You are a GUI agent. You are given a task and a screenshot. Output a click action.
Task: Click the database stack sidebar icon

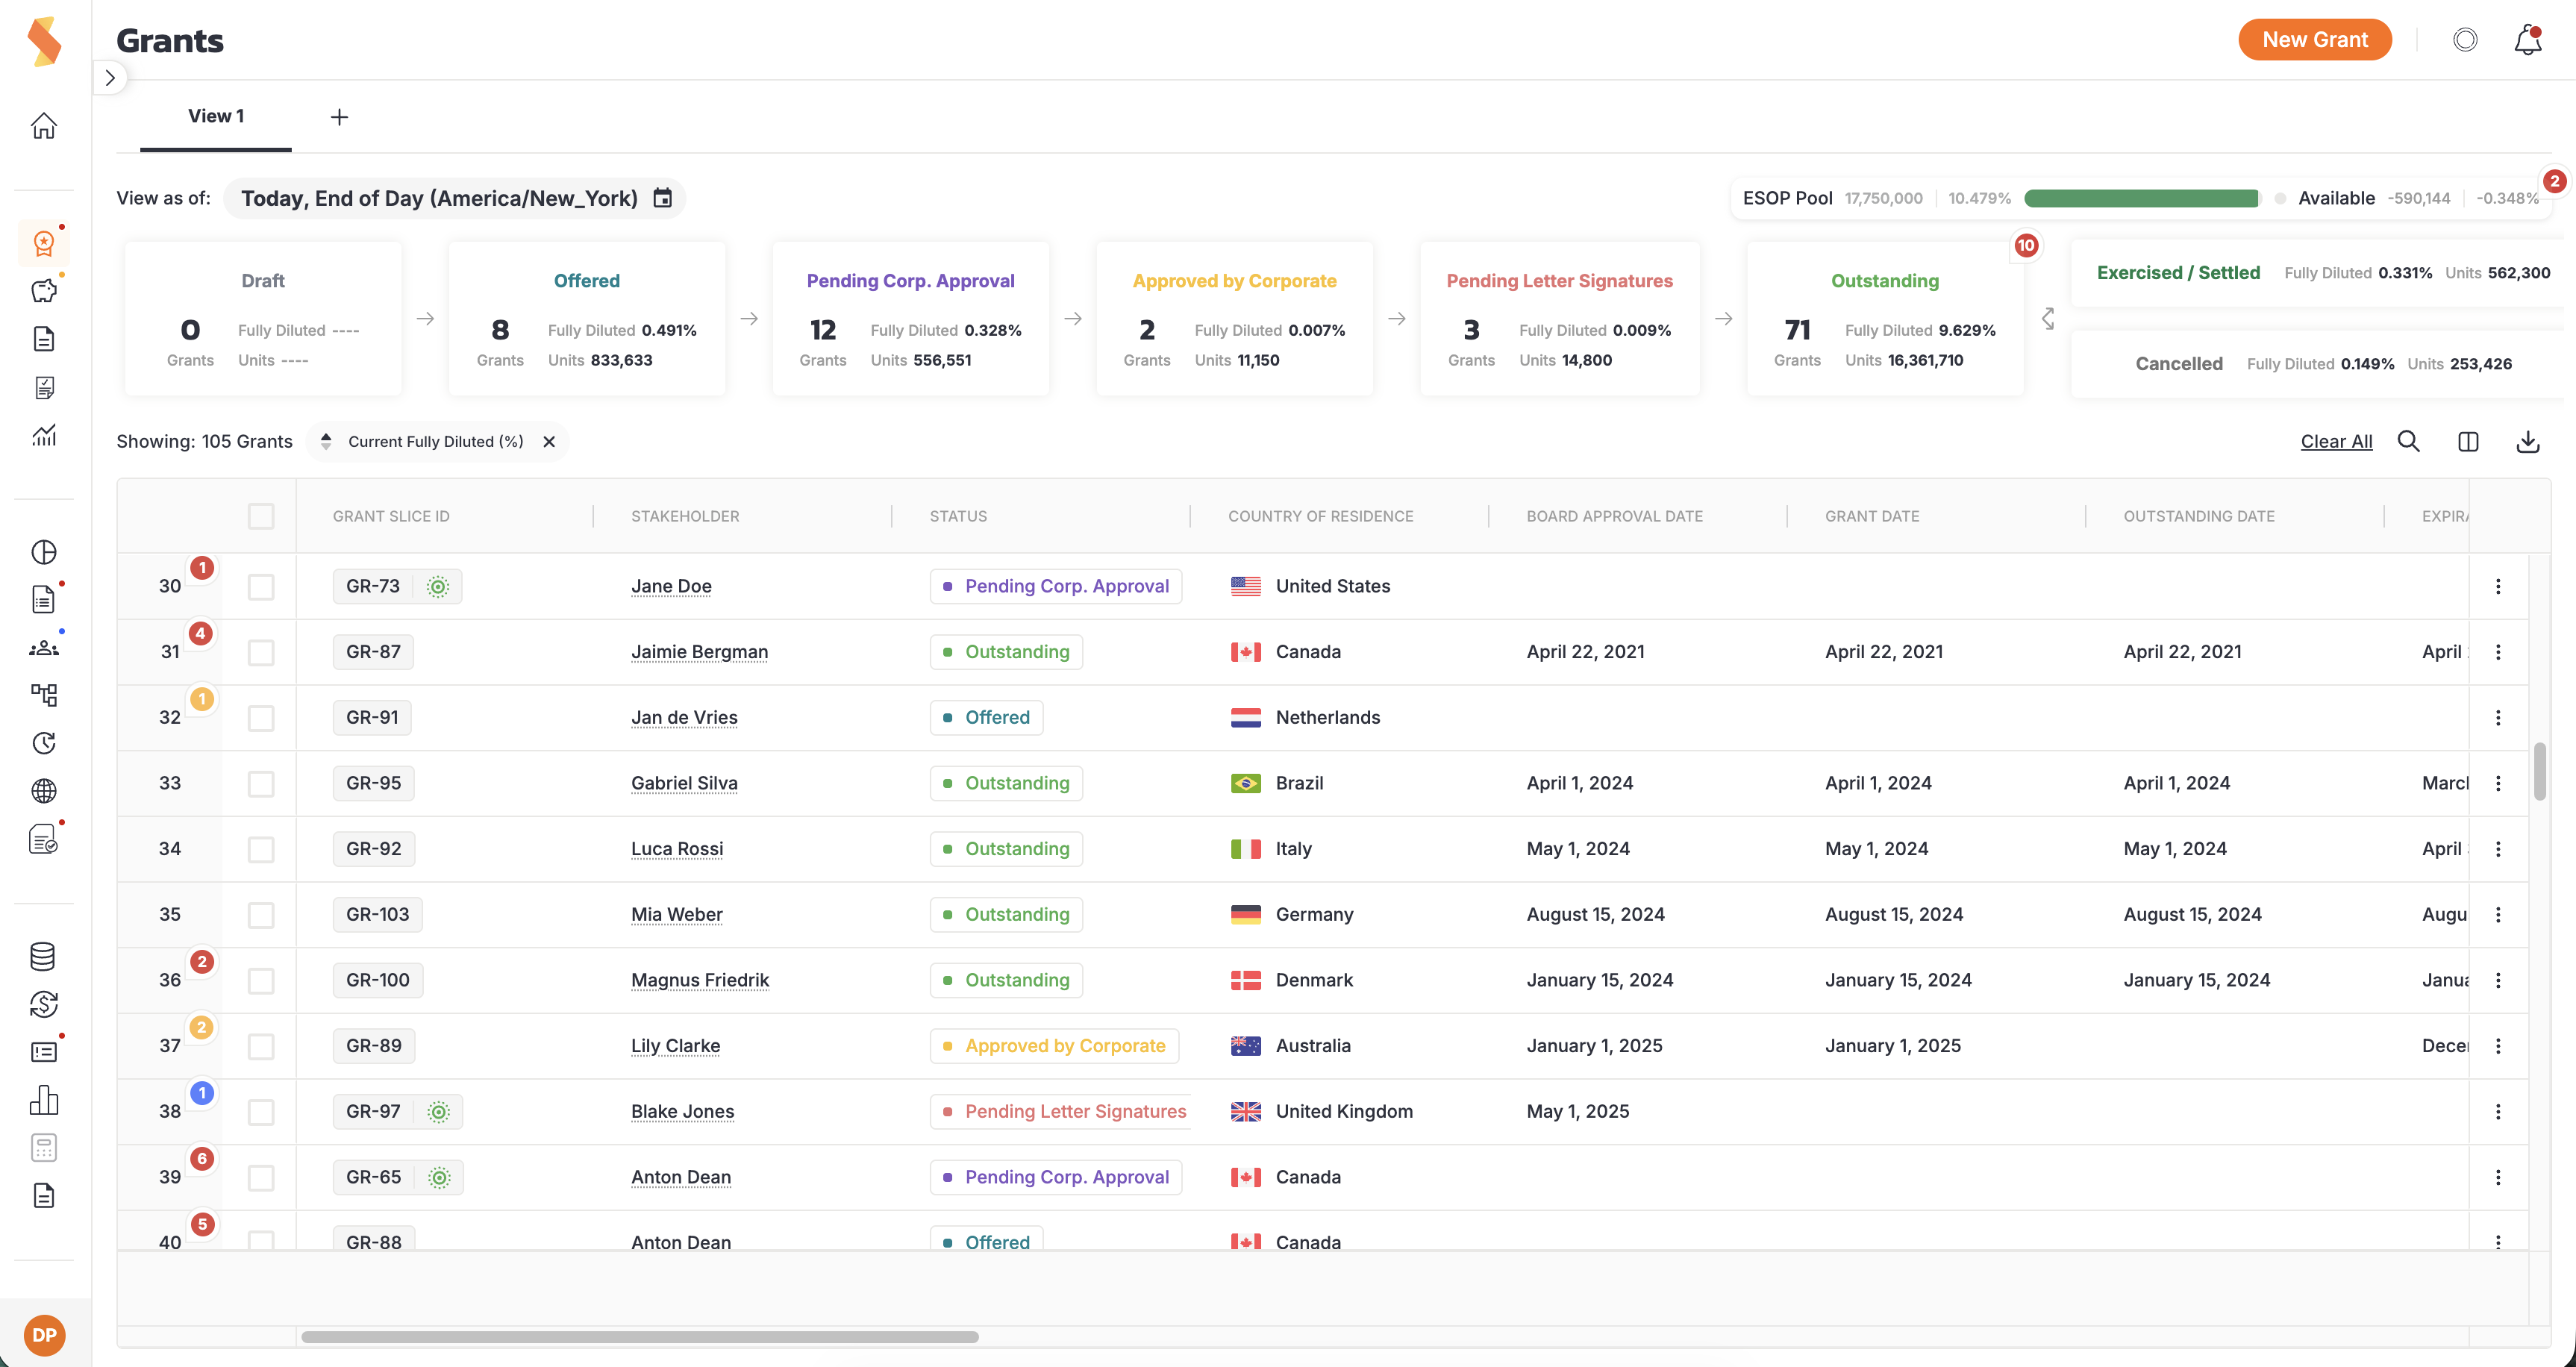tap(44, 956)
